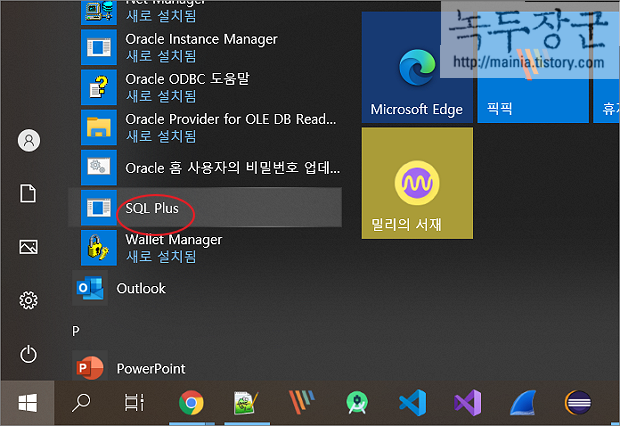
Task: Jump to letter P section header
Action: (x=76, y=331)
